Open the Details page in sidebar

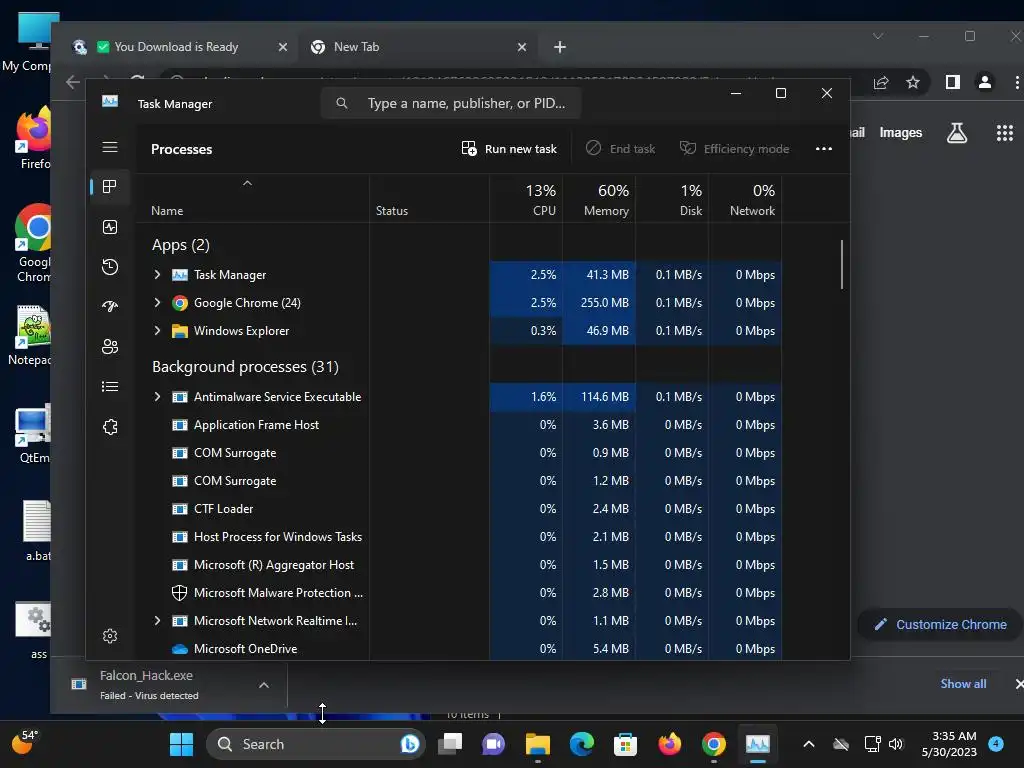click(110, 387)
